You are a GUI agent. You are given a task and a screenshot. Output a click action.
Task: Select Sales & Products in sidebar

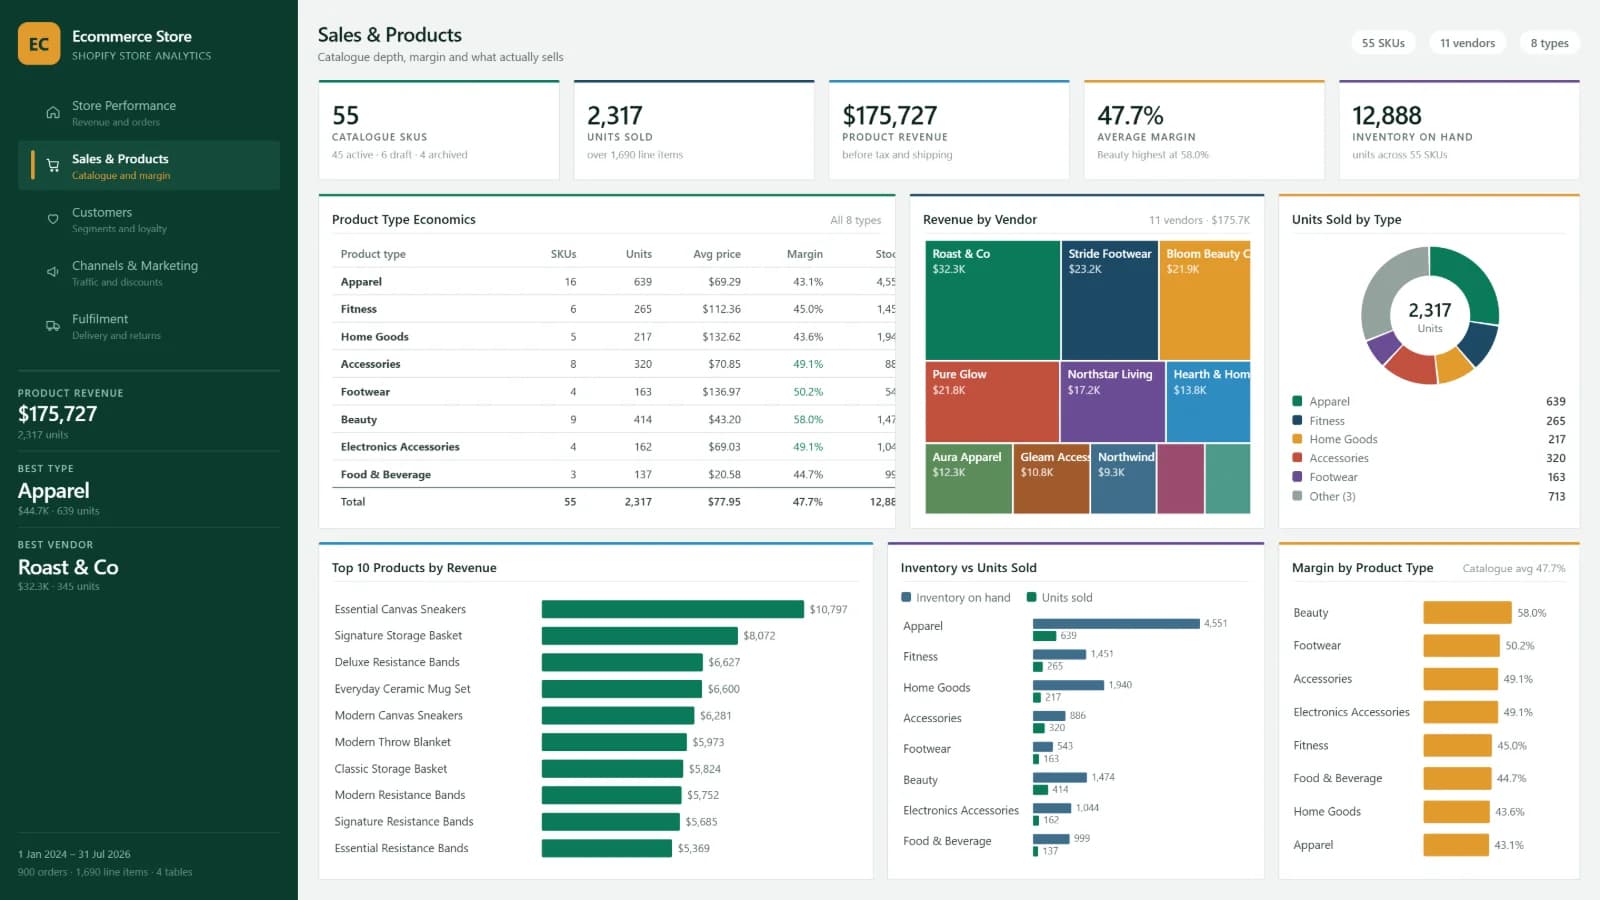pyautogui.click(x=149, y=166)
